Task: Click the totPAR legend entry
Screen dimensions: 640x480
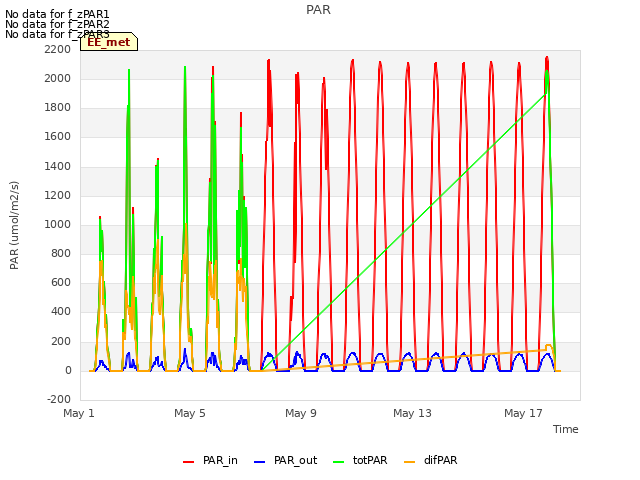Action: (360, 461)
